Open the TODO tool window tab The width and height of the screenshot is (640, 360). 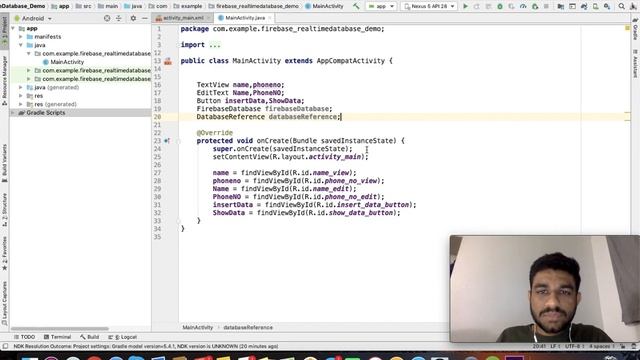[24, 337]
